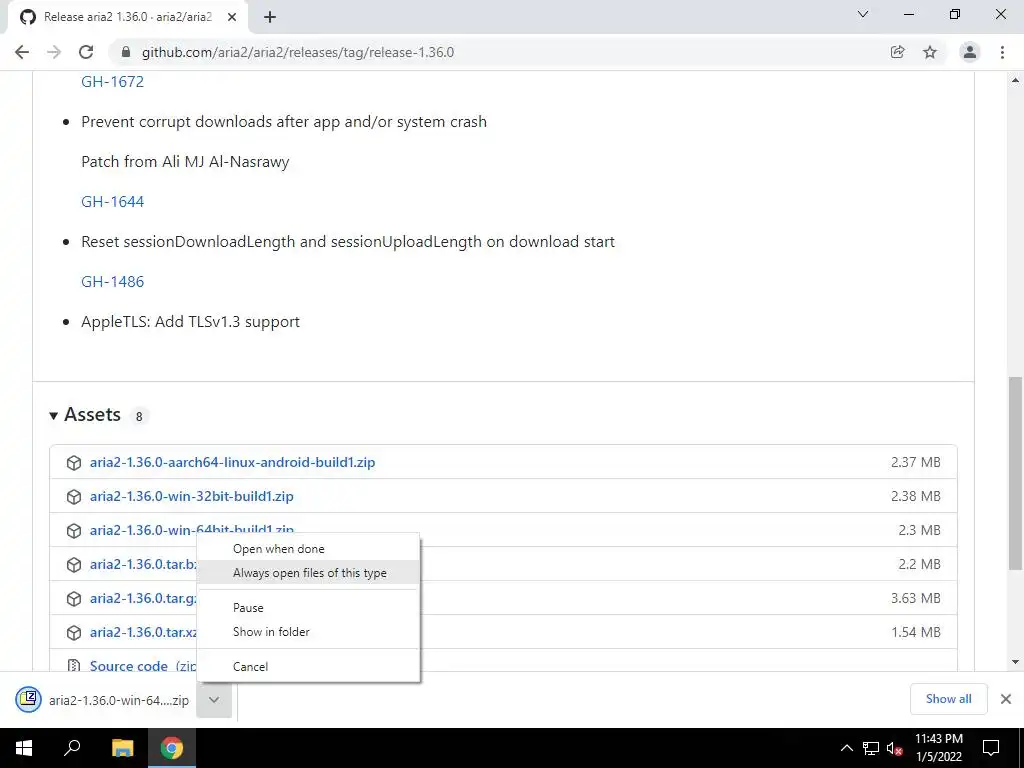Click package icon beside aria2-1.36.0.tar.xz

(x=74, y=632)
